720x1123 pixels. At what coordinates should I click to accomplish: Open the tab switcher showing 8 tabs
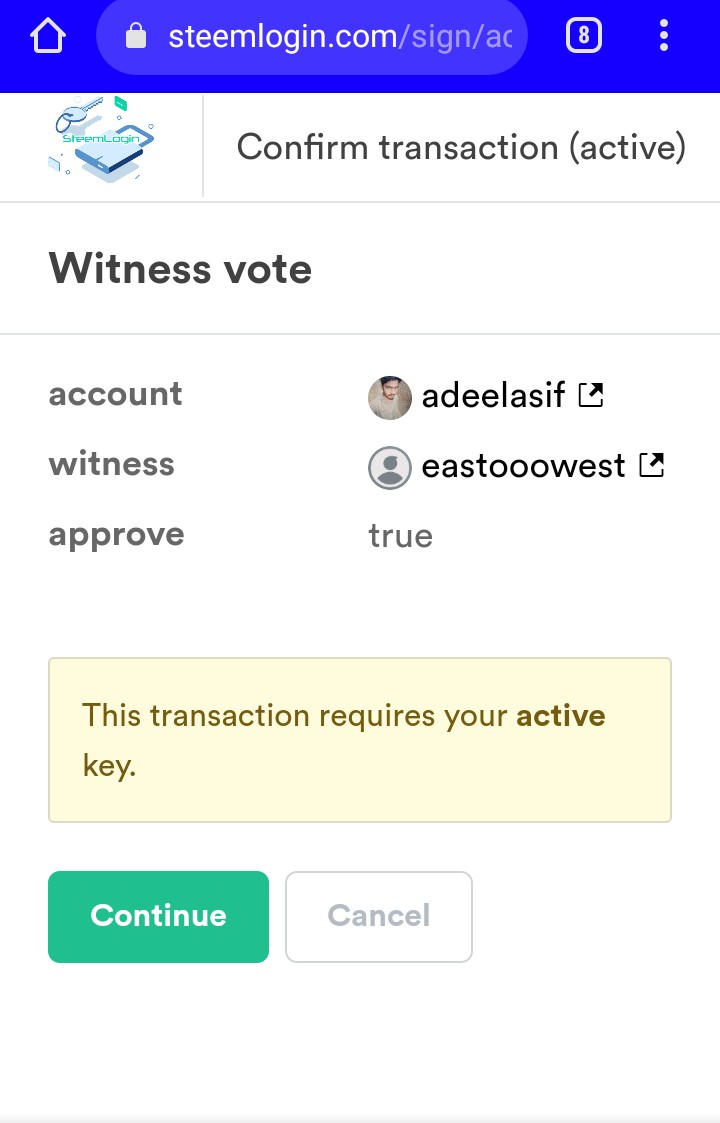point(584,37)
